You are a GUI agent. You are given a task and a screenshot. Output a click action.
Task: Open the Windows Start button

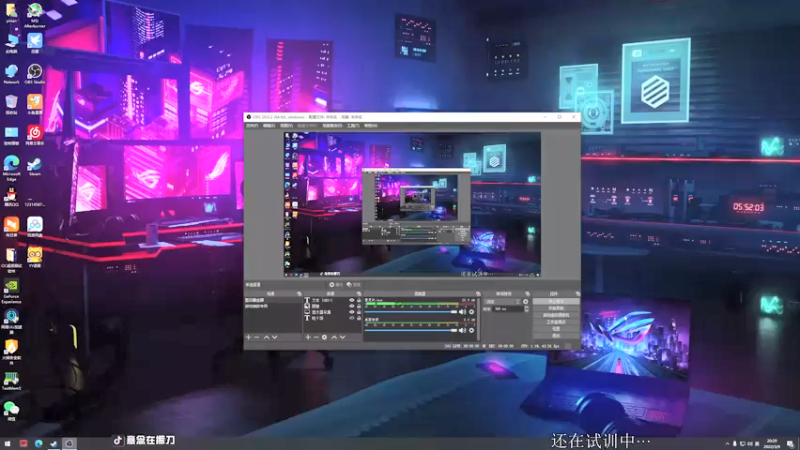[x=7, y=443]
